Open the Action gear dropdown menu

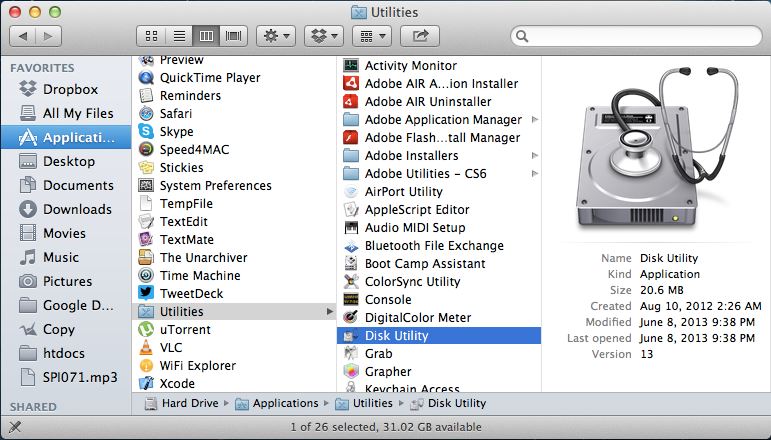coord(276,36)
